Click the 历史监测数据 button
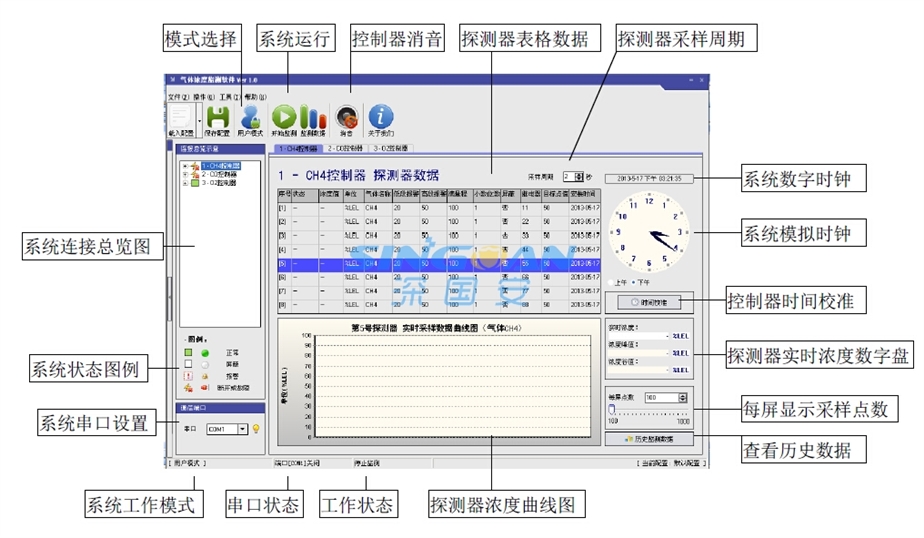The image size is (924, 538). click(x=648, y=439)
